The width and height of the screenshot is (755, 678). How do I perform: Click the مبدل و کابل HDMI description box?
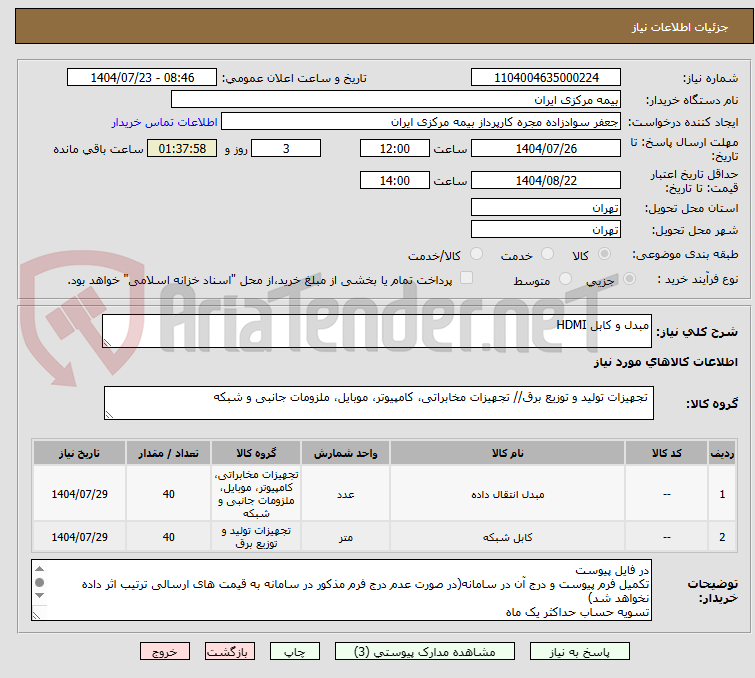377,331
